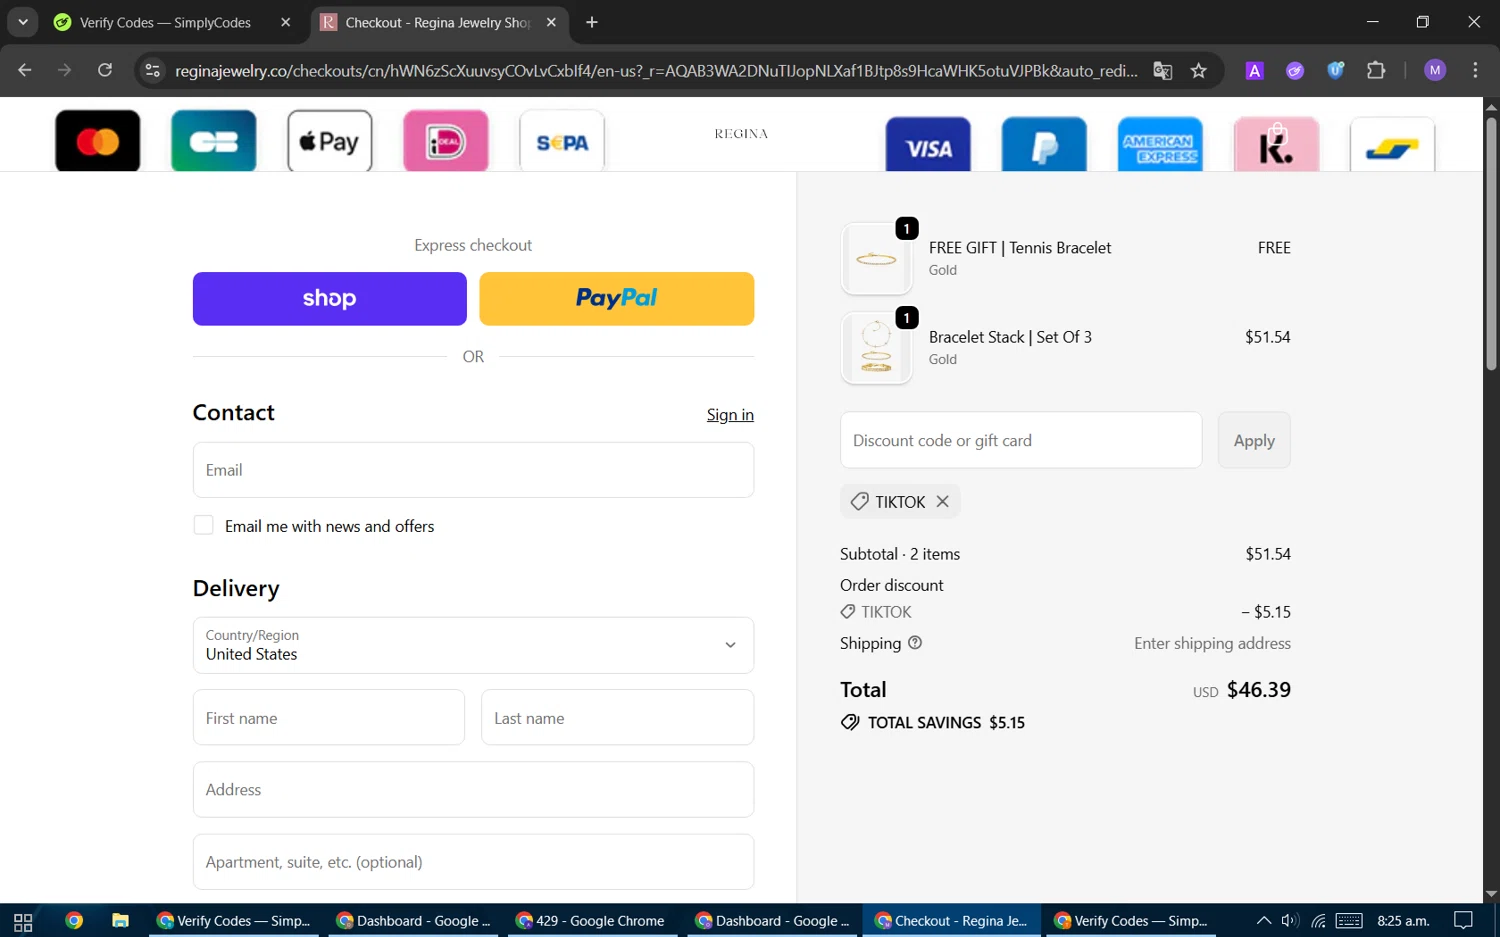The width and height of the screenshot is (1500, 937).
Task: Open Chrome's three-dot menu
Action: point(1475,70)
